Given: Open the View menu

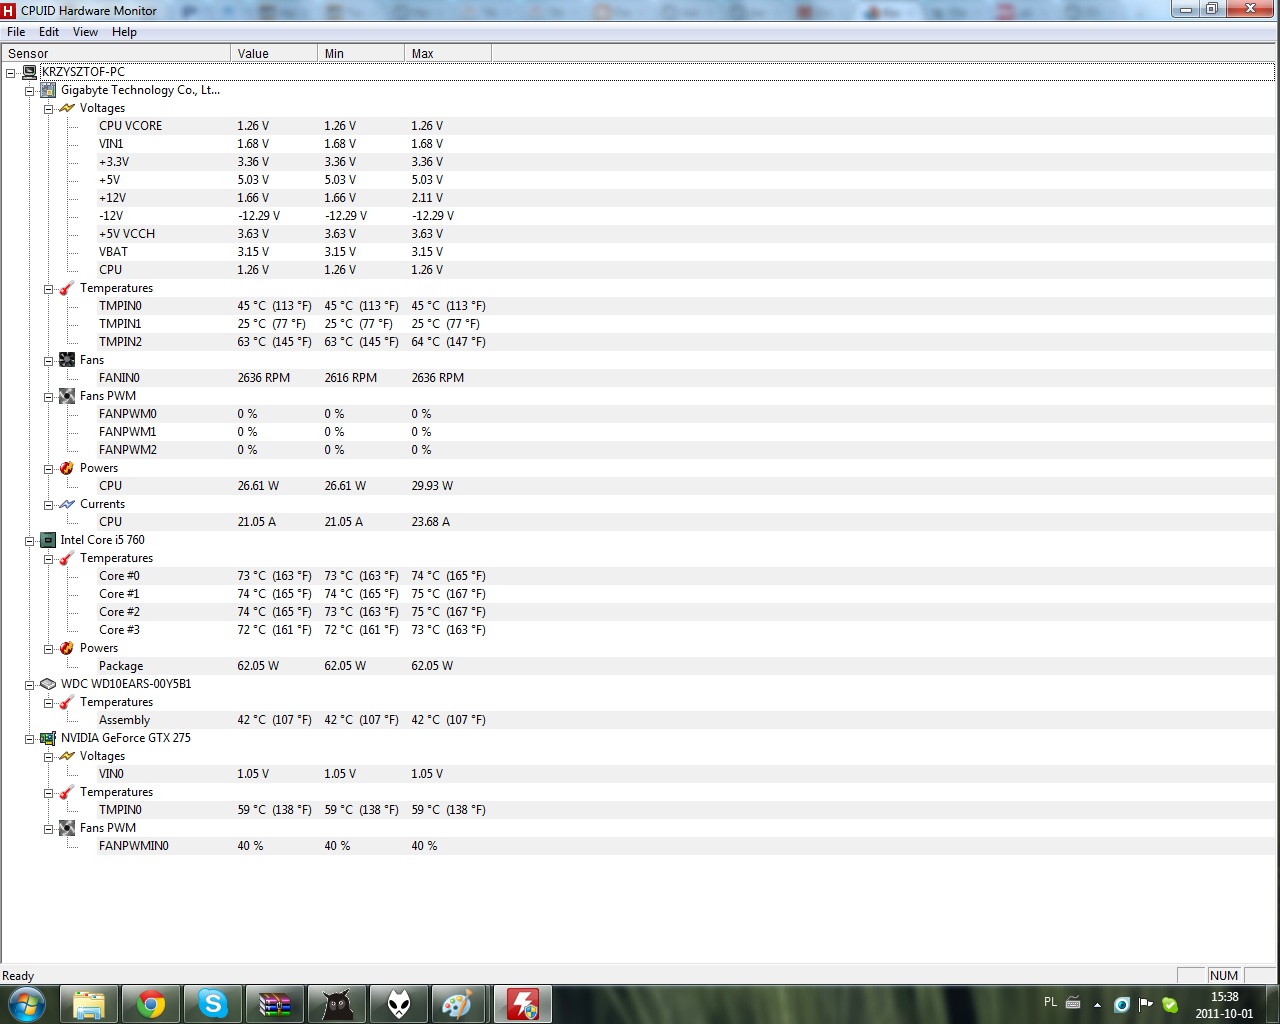Looking at the screenshot, I should 85,32.
